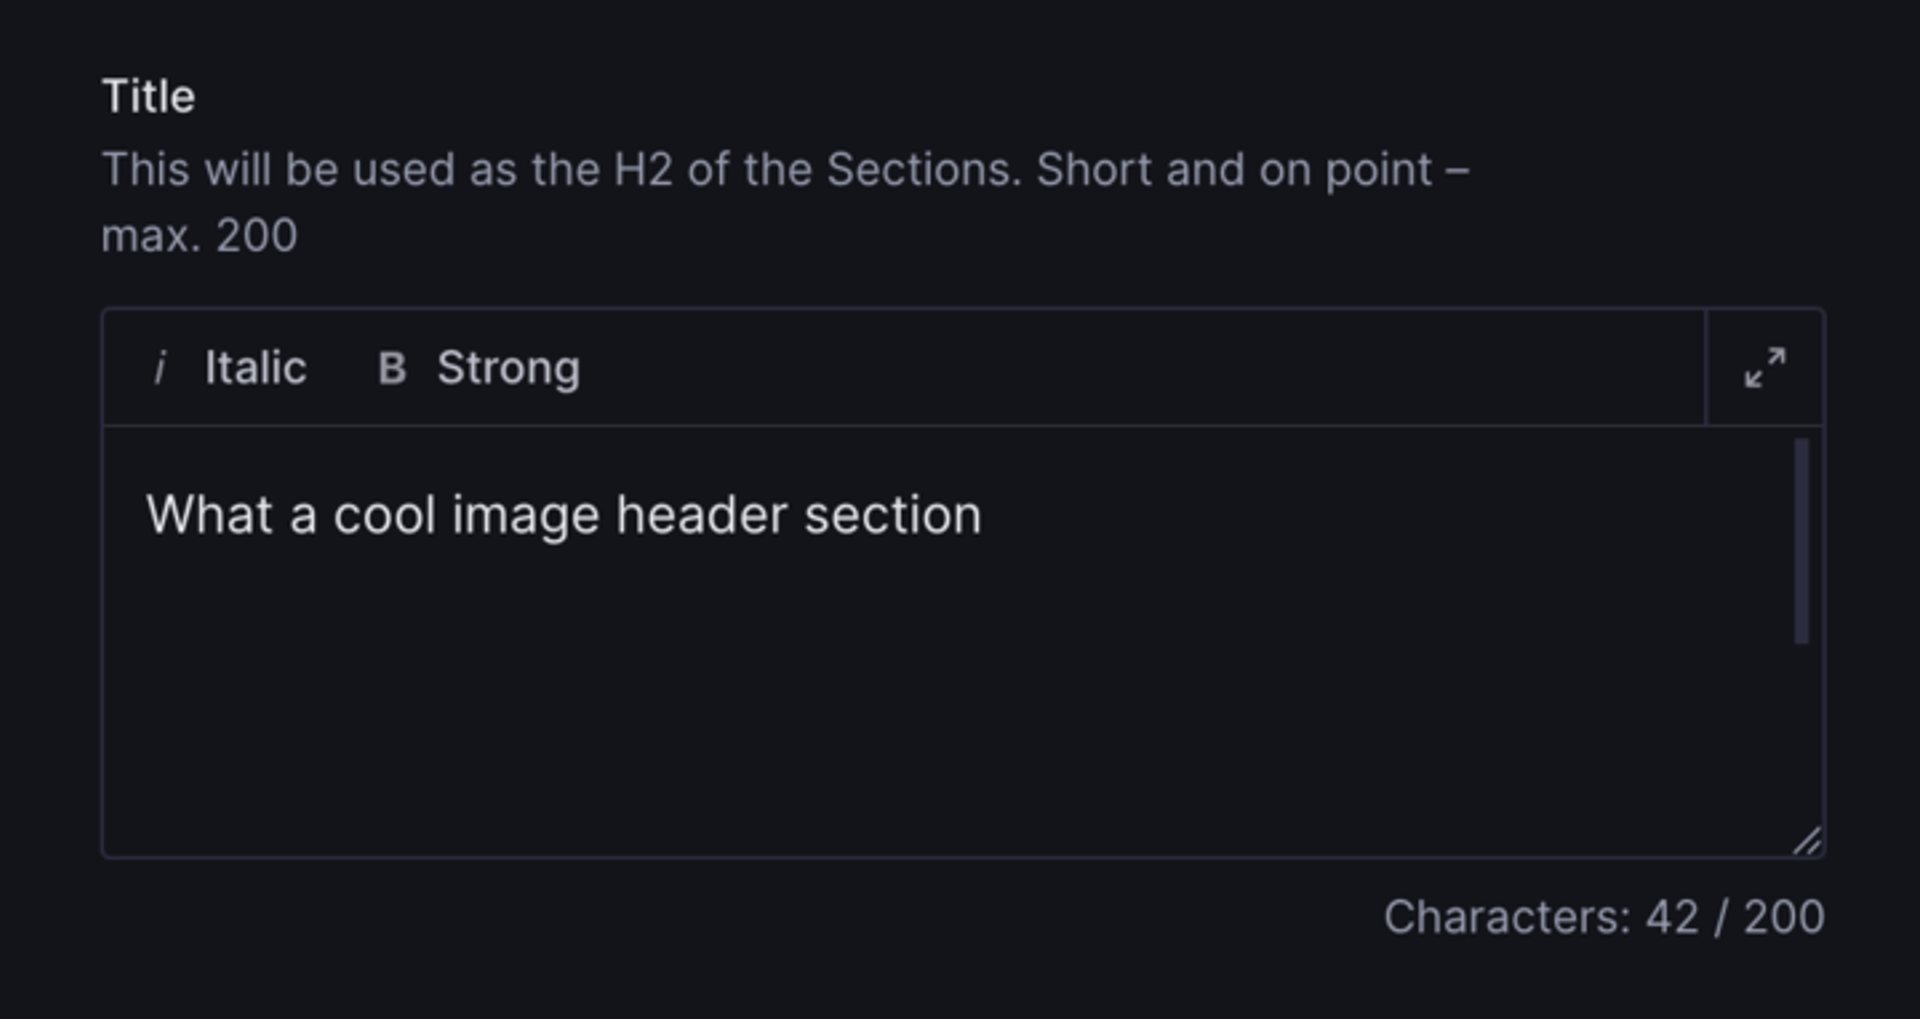Click the vertical scrollbar in the text editor
This screenshot has width=1920, height=1019.
click(x=1802, y=540)
